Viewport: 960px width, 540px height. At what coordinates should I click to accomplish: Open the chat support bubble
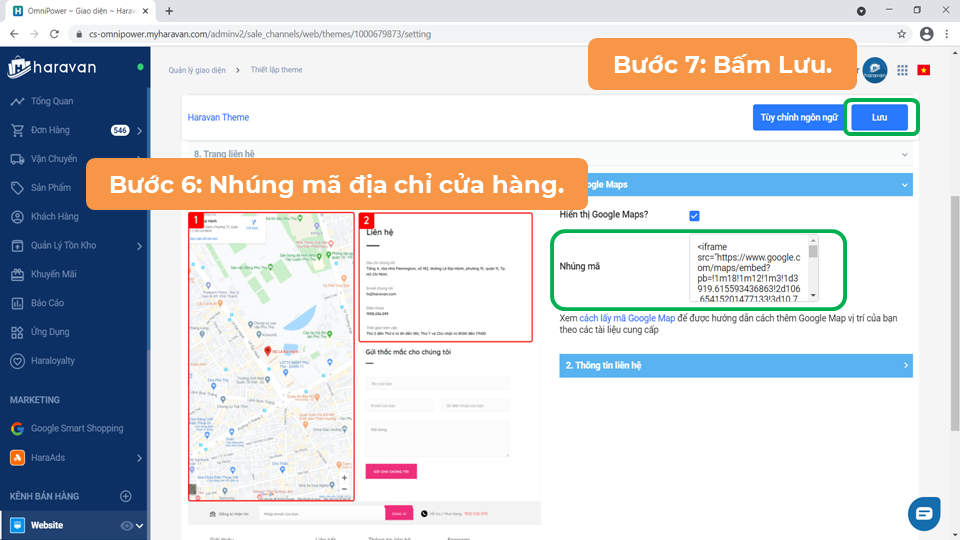click(x=923, y=513)
